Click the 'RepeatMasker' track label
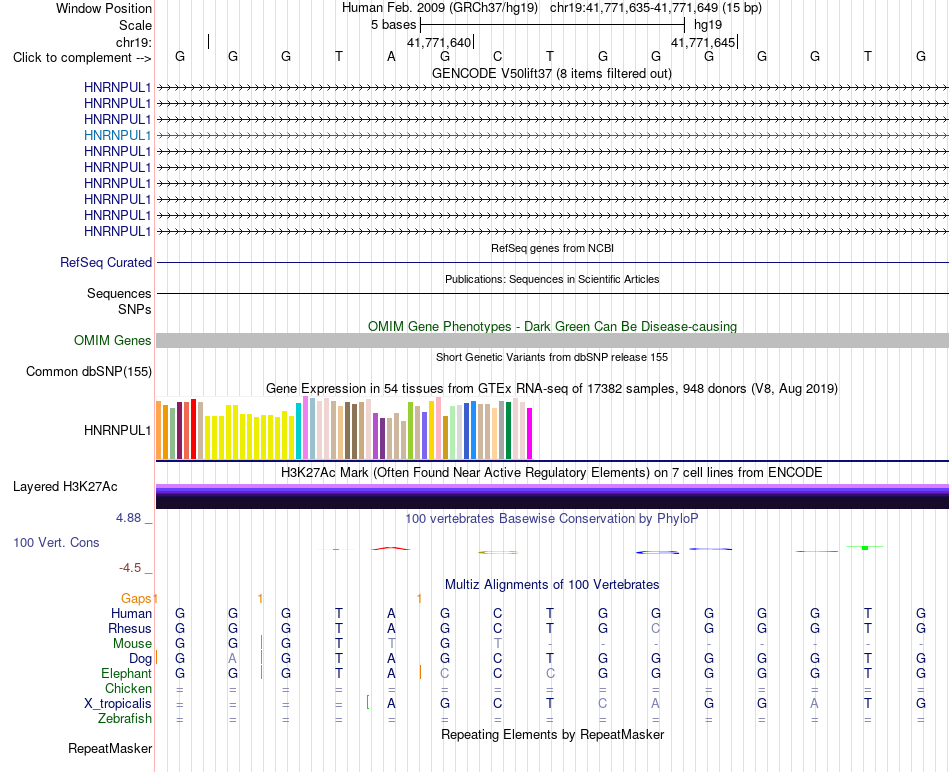The image size is (950, 772). coord(110,748)
